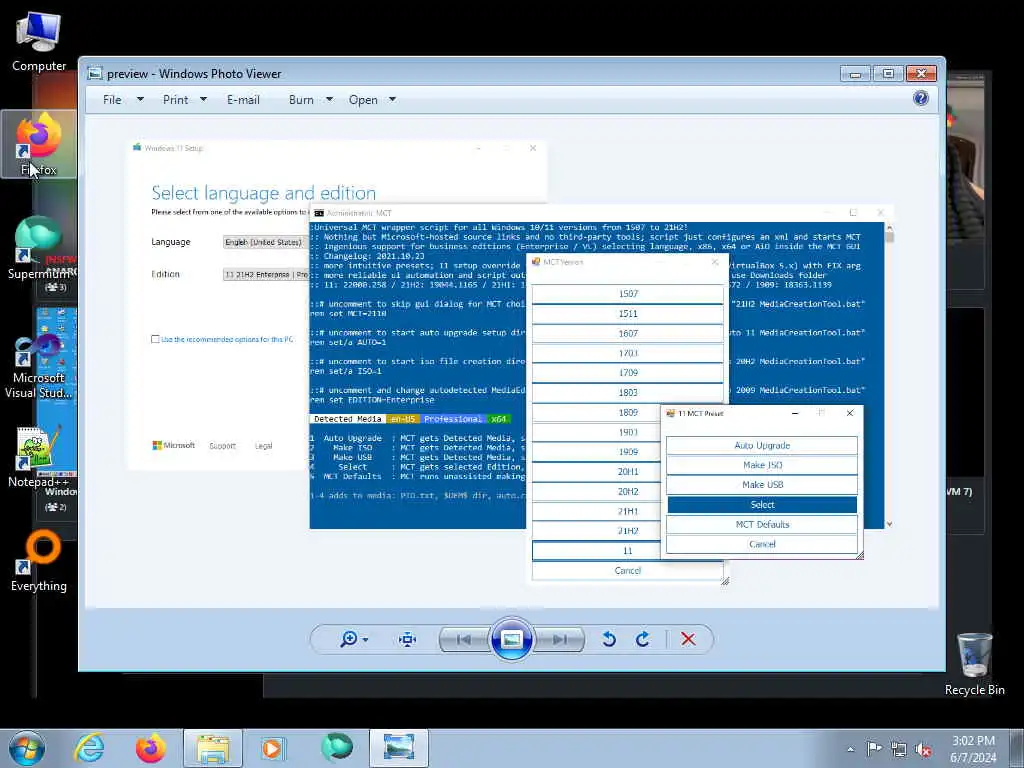Click the '1507' version shown in the photo
This screenshot has width=1024, height=768.
pyautogui.click(x=628, y=294)
